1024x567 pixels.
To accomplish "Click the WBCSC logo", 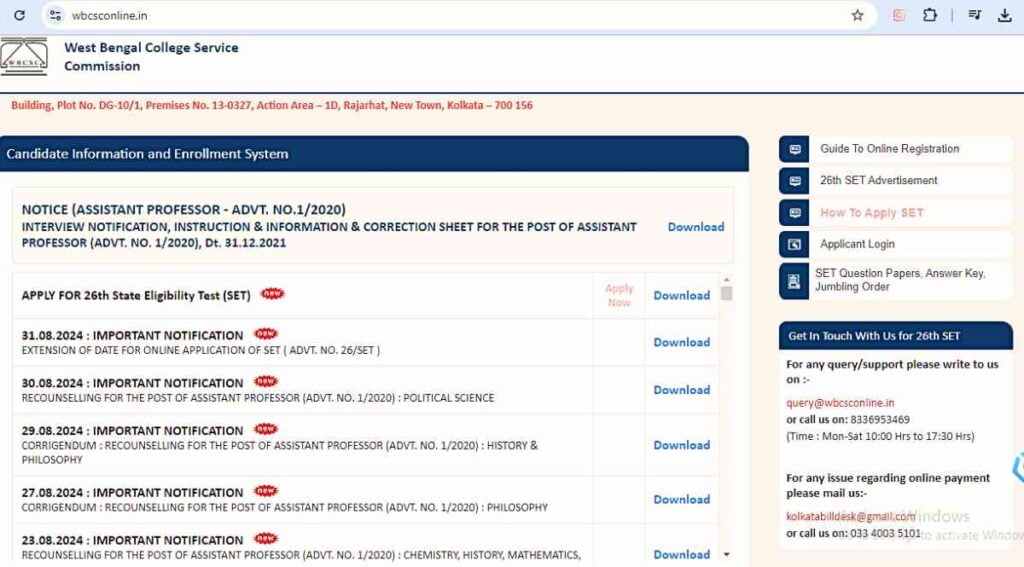I will 24,57.
